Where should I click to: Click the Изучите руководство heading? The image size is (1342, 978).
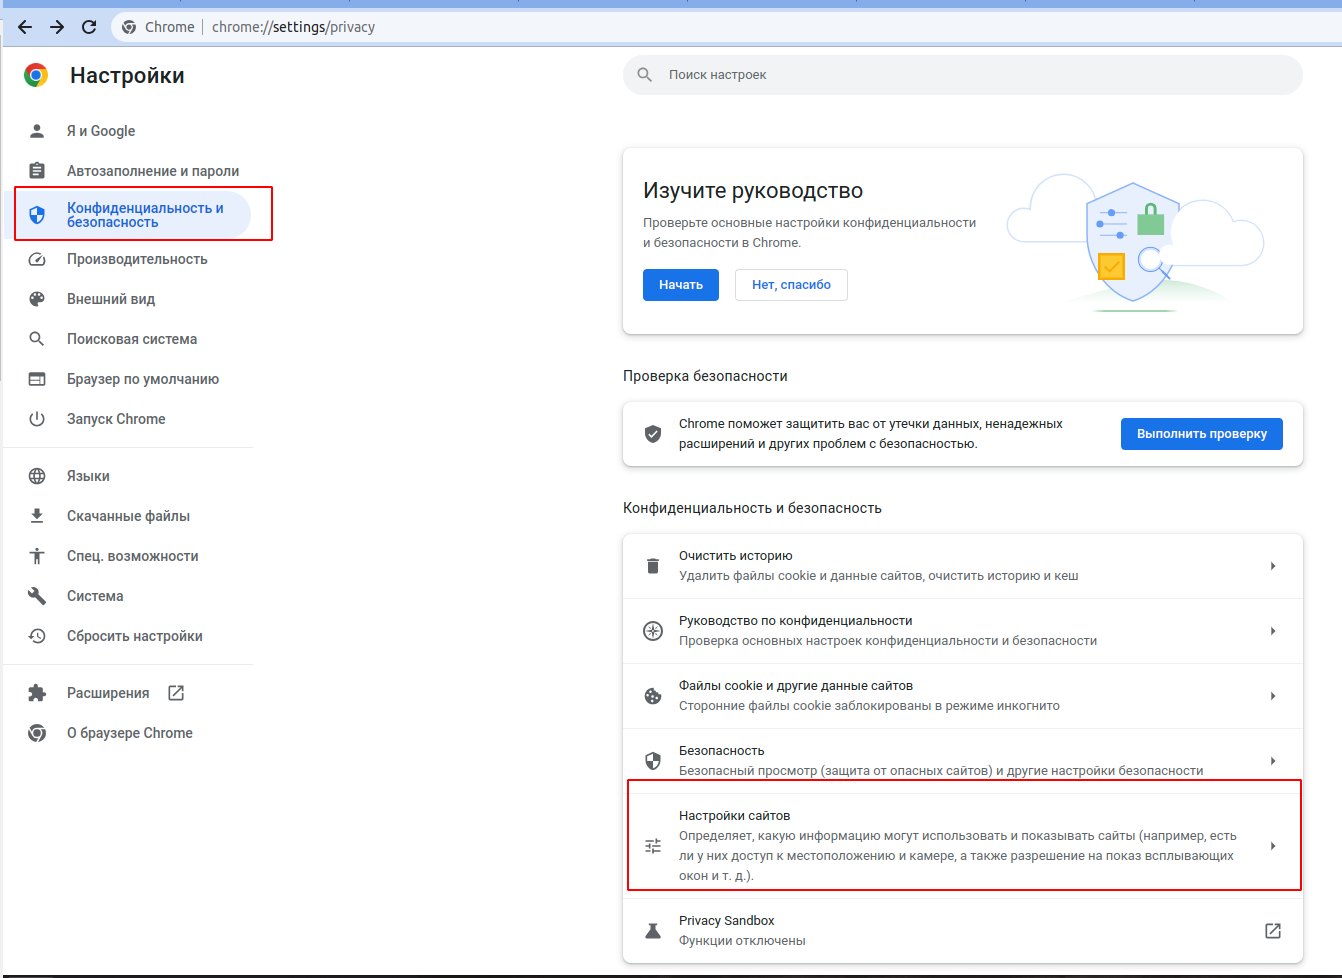click(753, 191)
